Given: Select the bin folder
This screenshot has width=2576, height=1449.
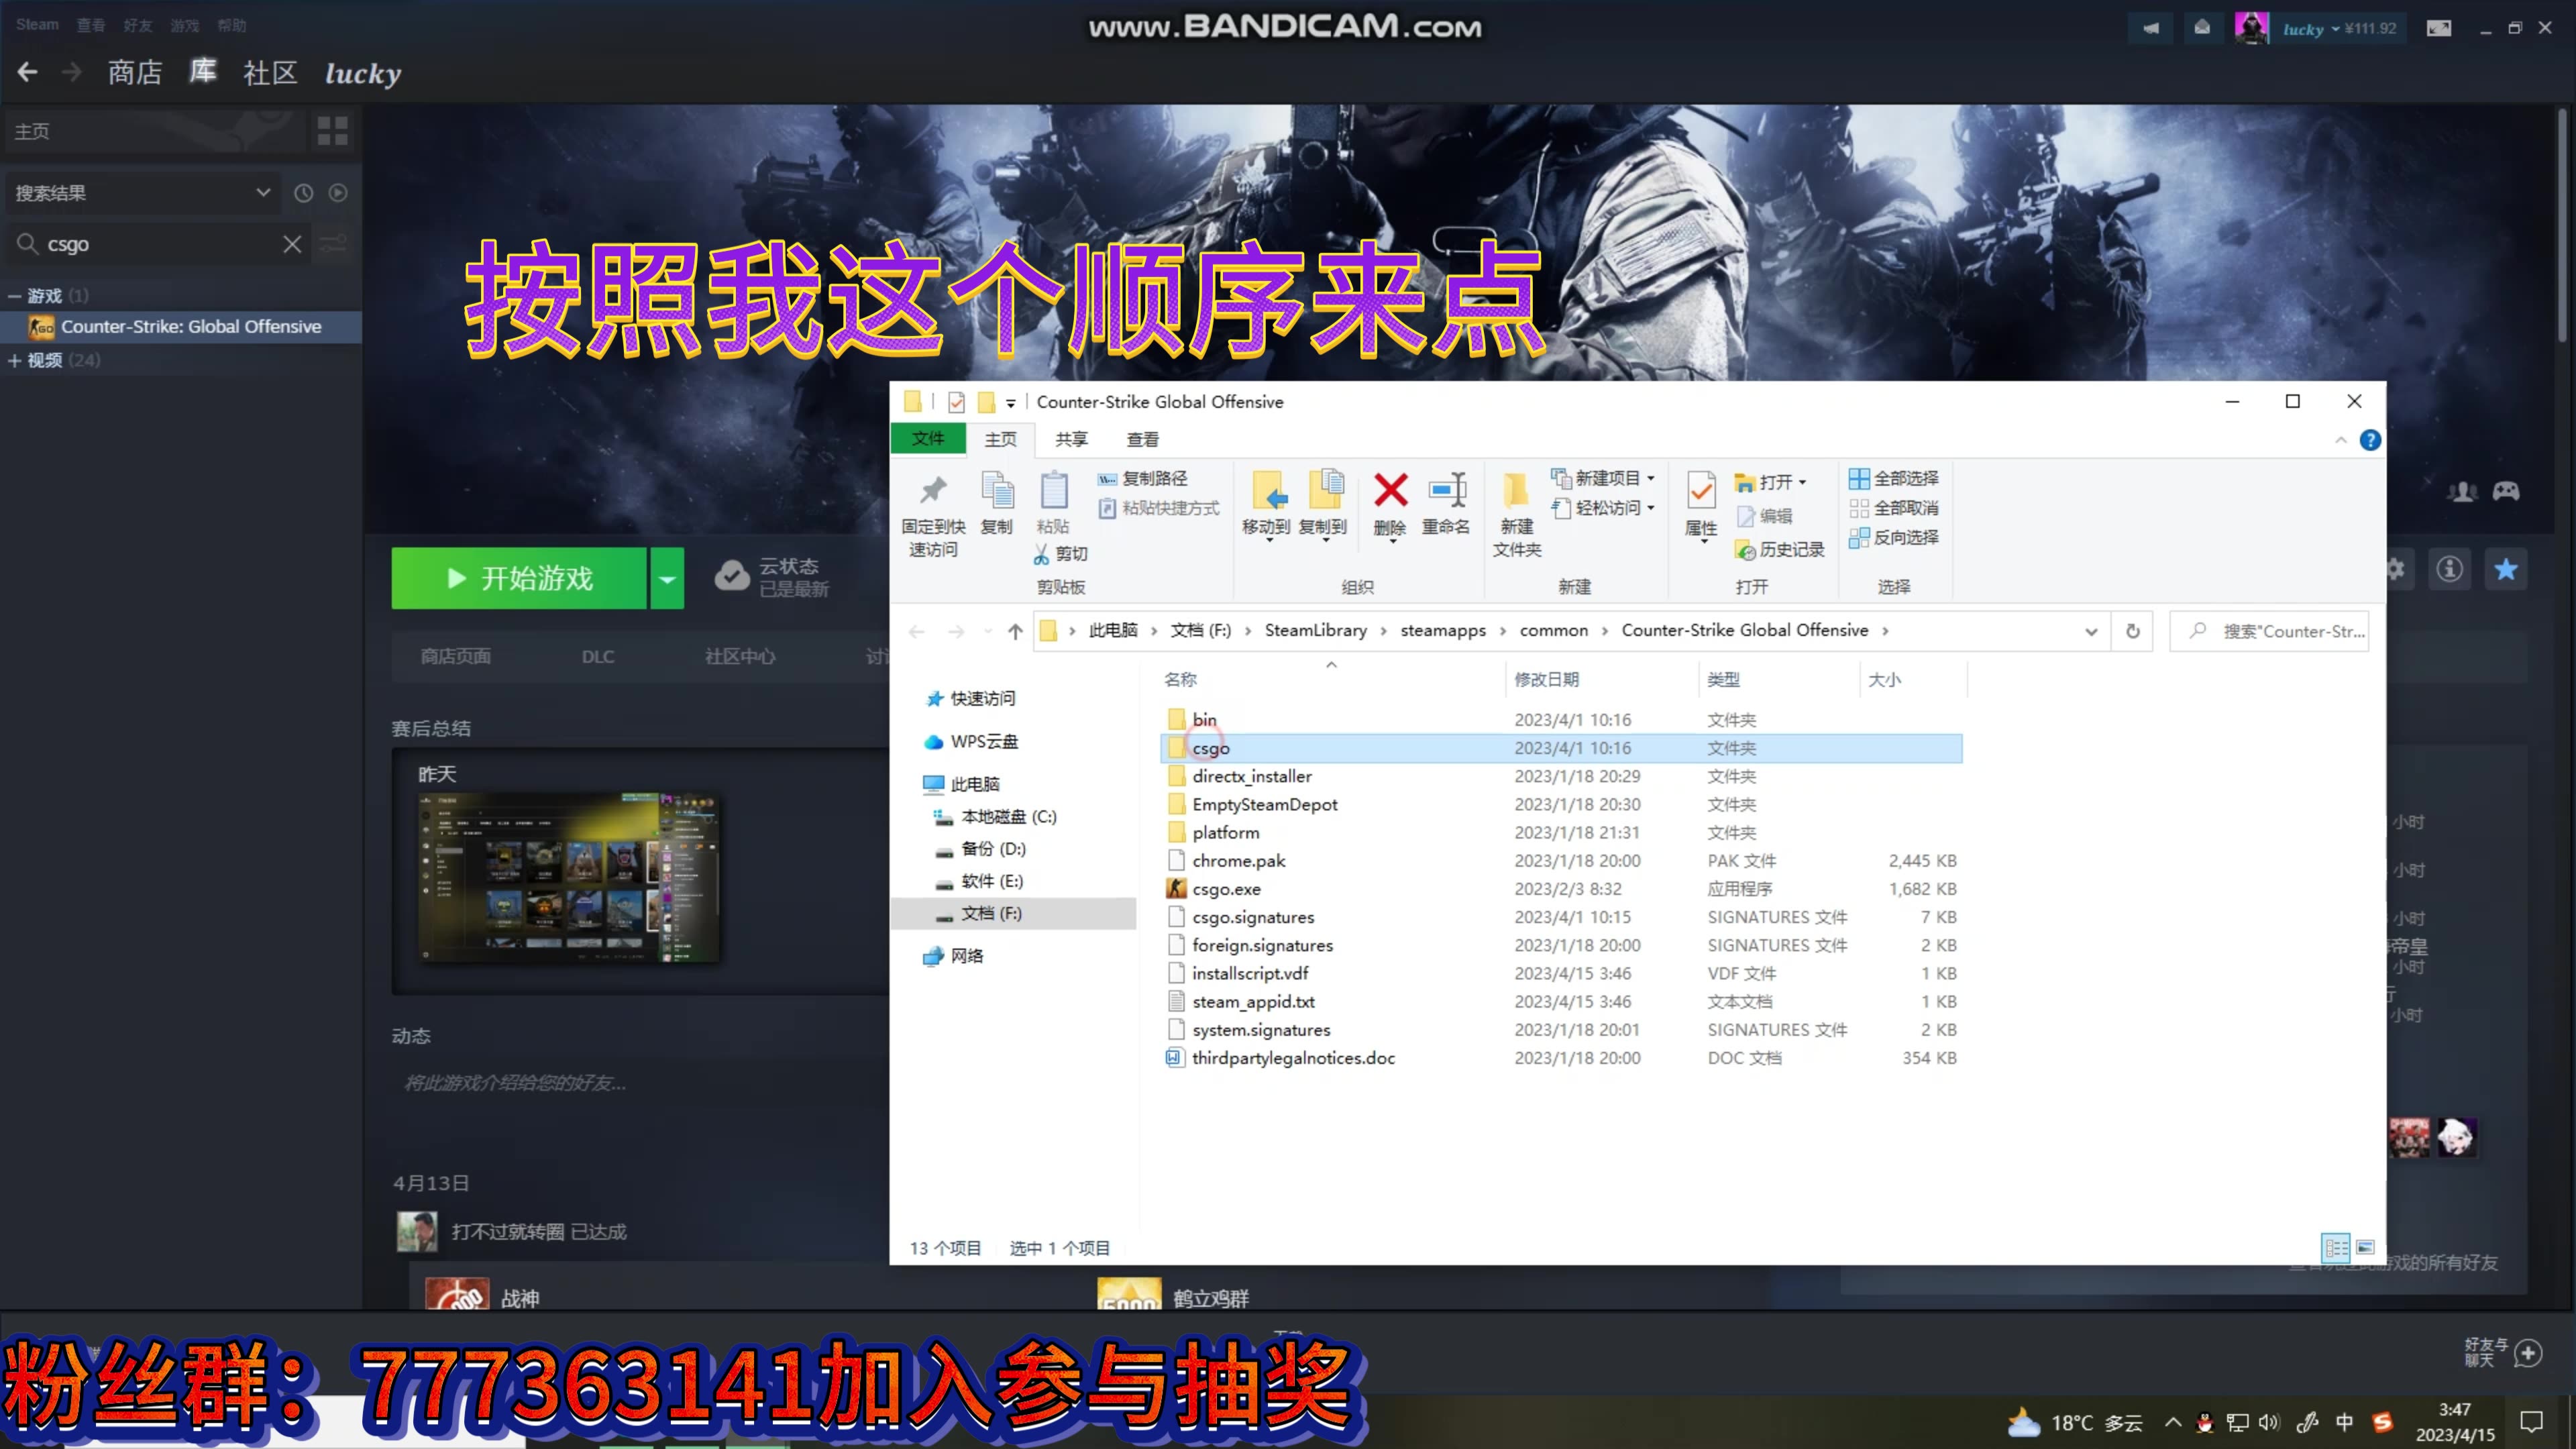Looking at the screenshot, I should coord(1204,719).
